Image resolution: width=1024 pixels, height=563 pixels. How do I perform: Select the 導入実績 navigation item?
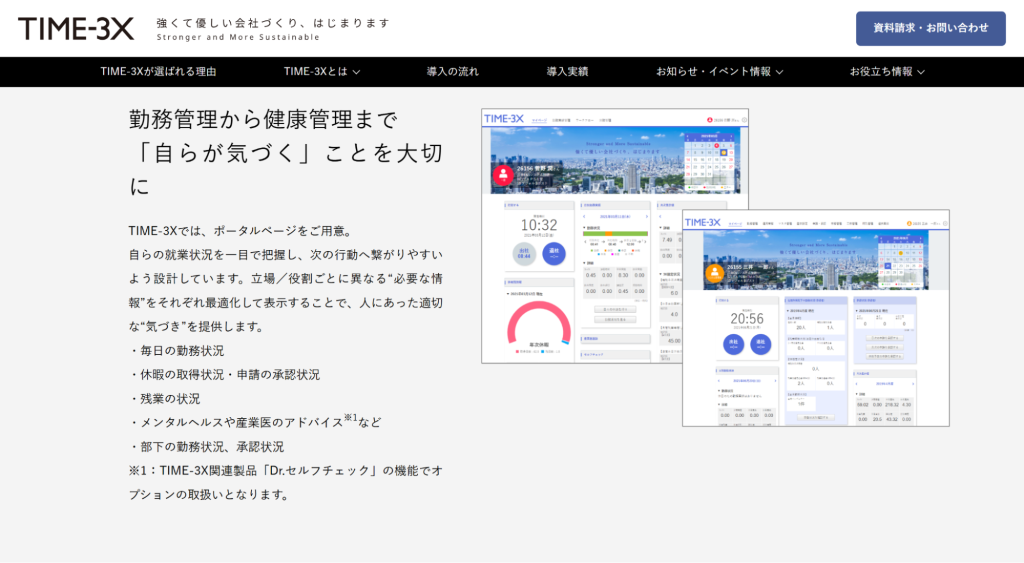point(567,72)
